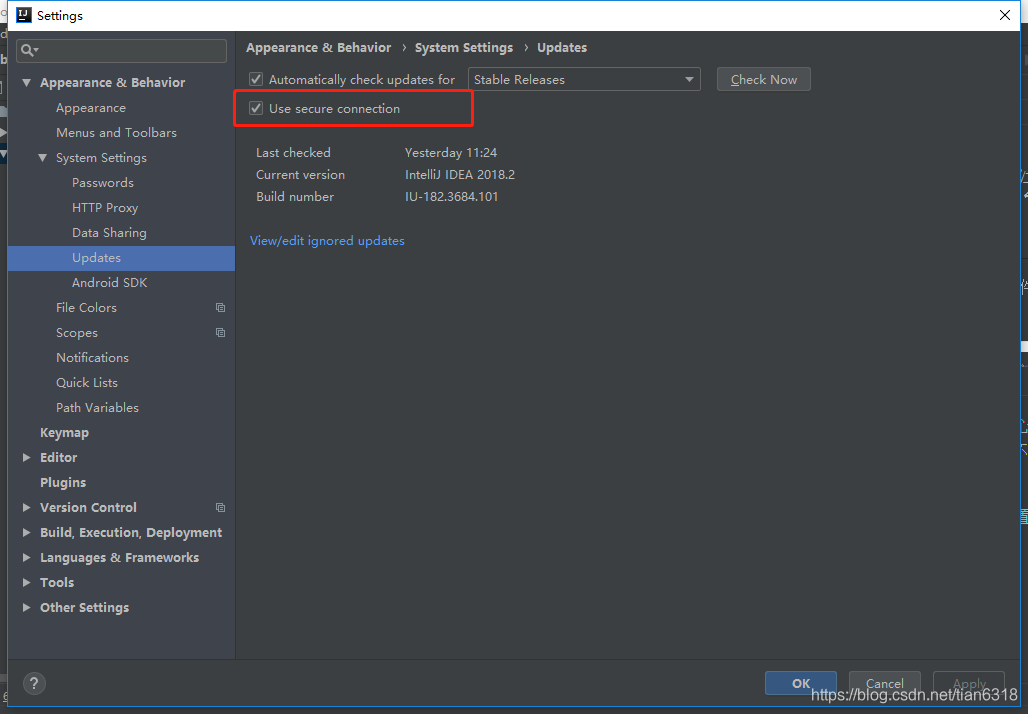The height and width of the screenshot is (714, 1028).
Task: Open the Plugins settings page
Action: [63, 483]
